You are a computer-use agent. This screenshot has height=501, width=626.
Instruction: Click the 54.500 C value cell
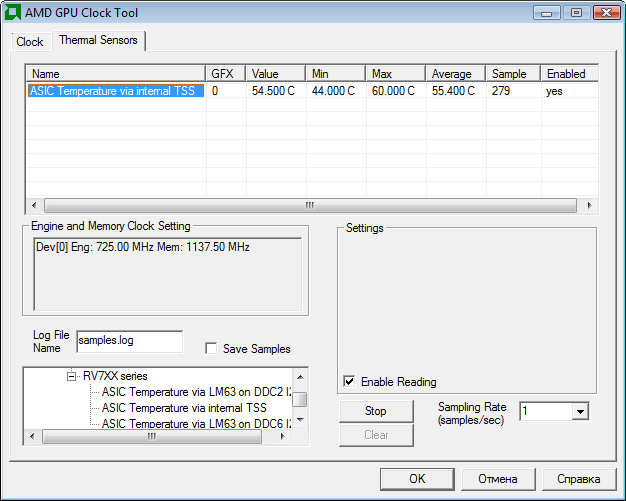(273, 91)
